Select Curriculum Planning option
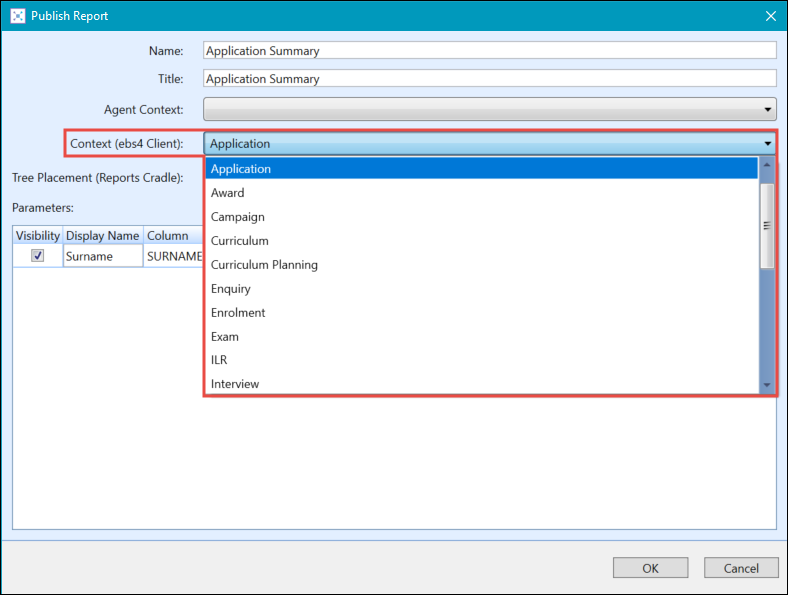 point(481,265)
